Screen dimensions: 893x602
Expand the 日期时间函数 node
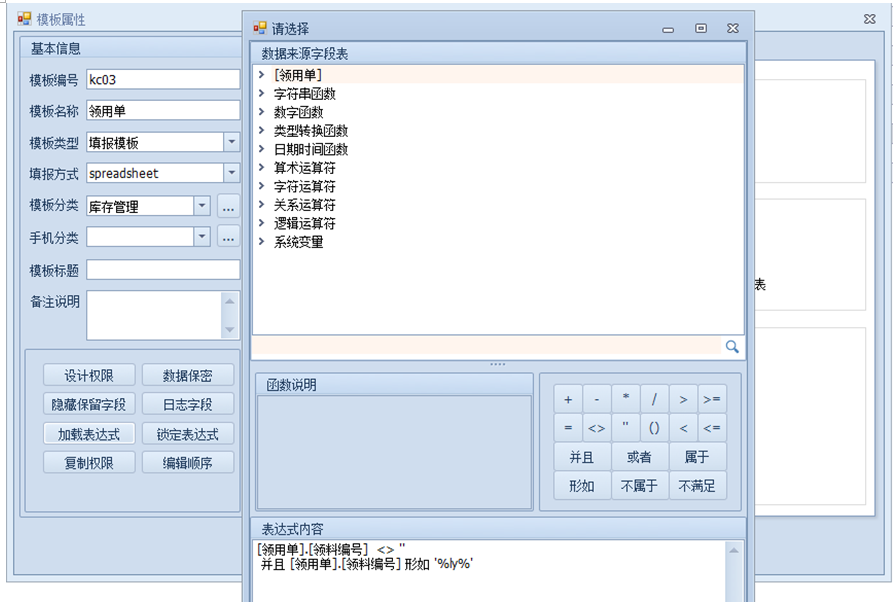tap(261, 150)
